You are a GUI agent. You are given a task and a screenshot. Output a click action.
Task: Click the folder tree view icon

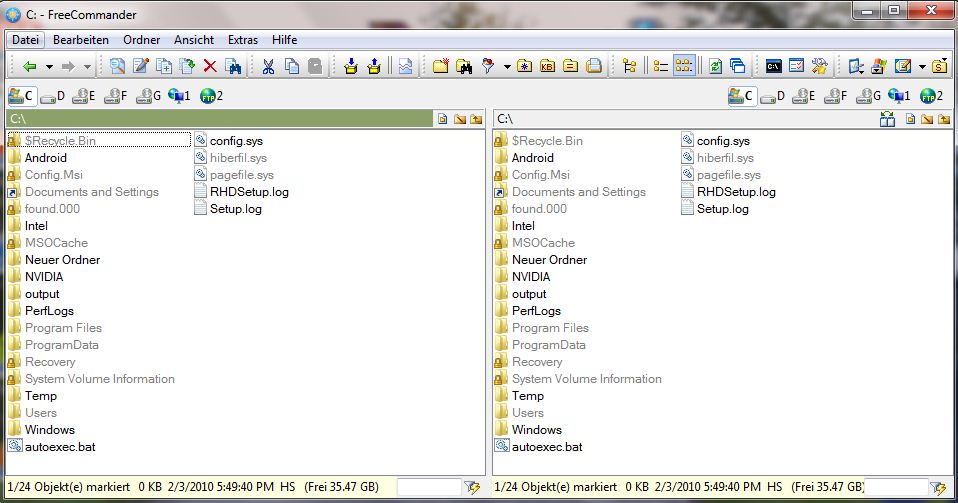click(629, 66)
